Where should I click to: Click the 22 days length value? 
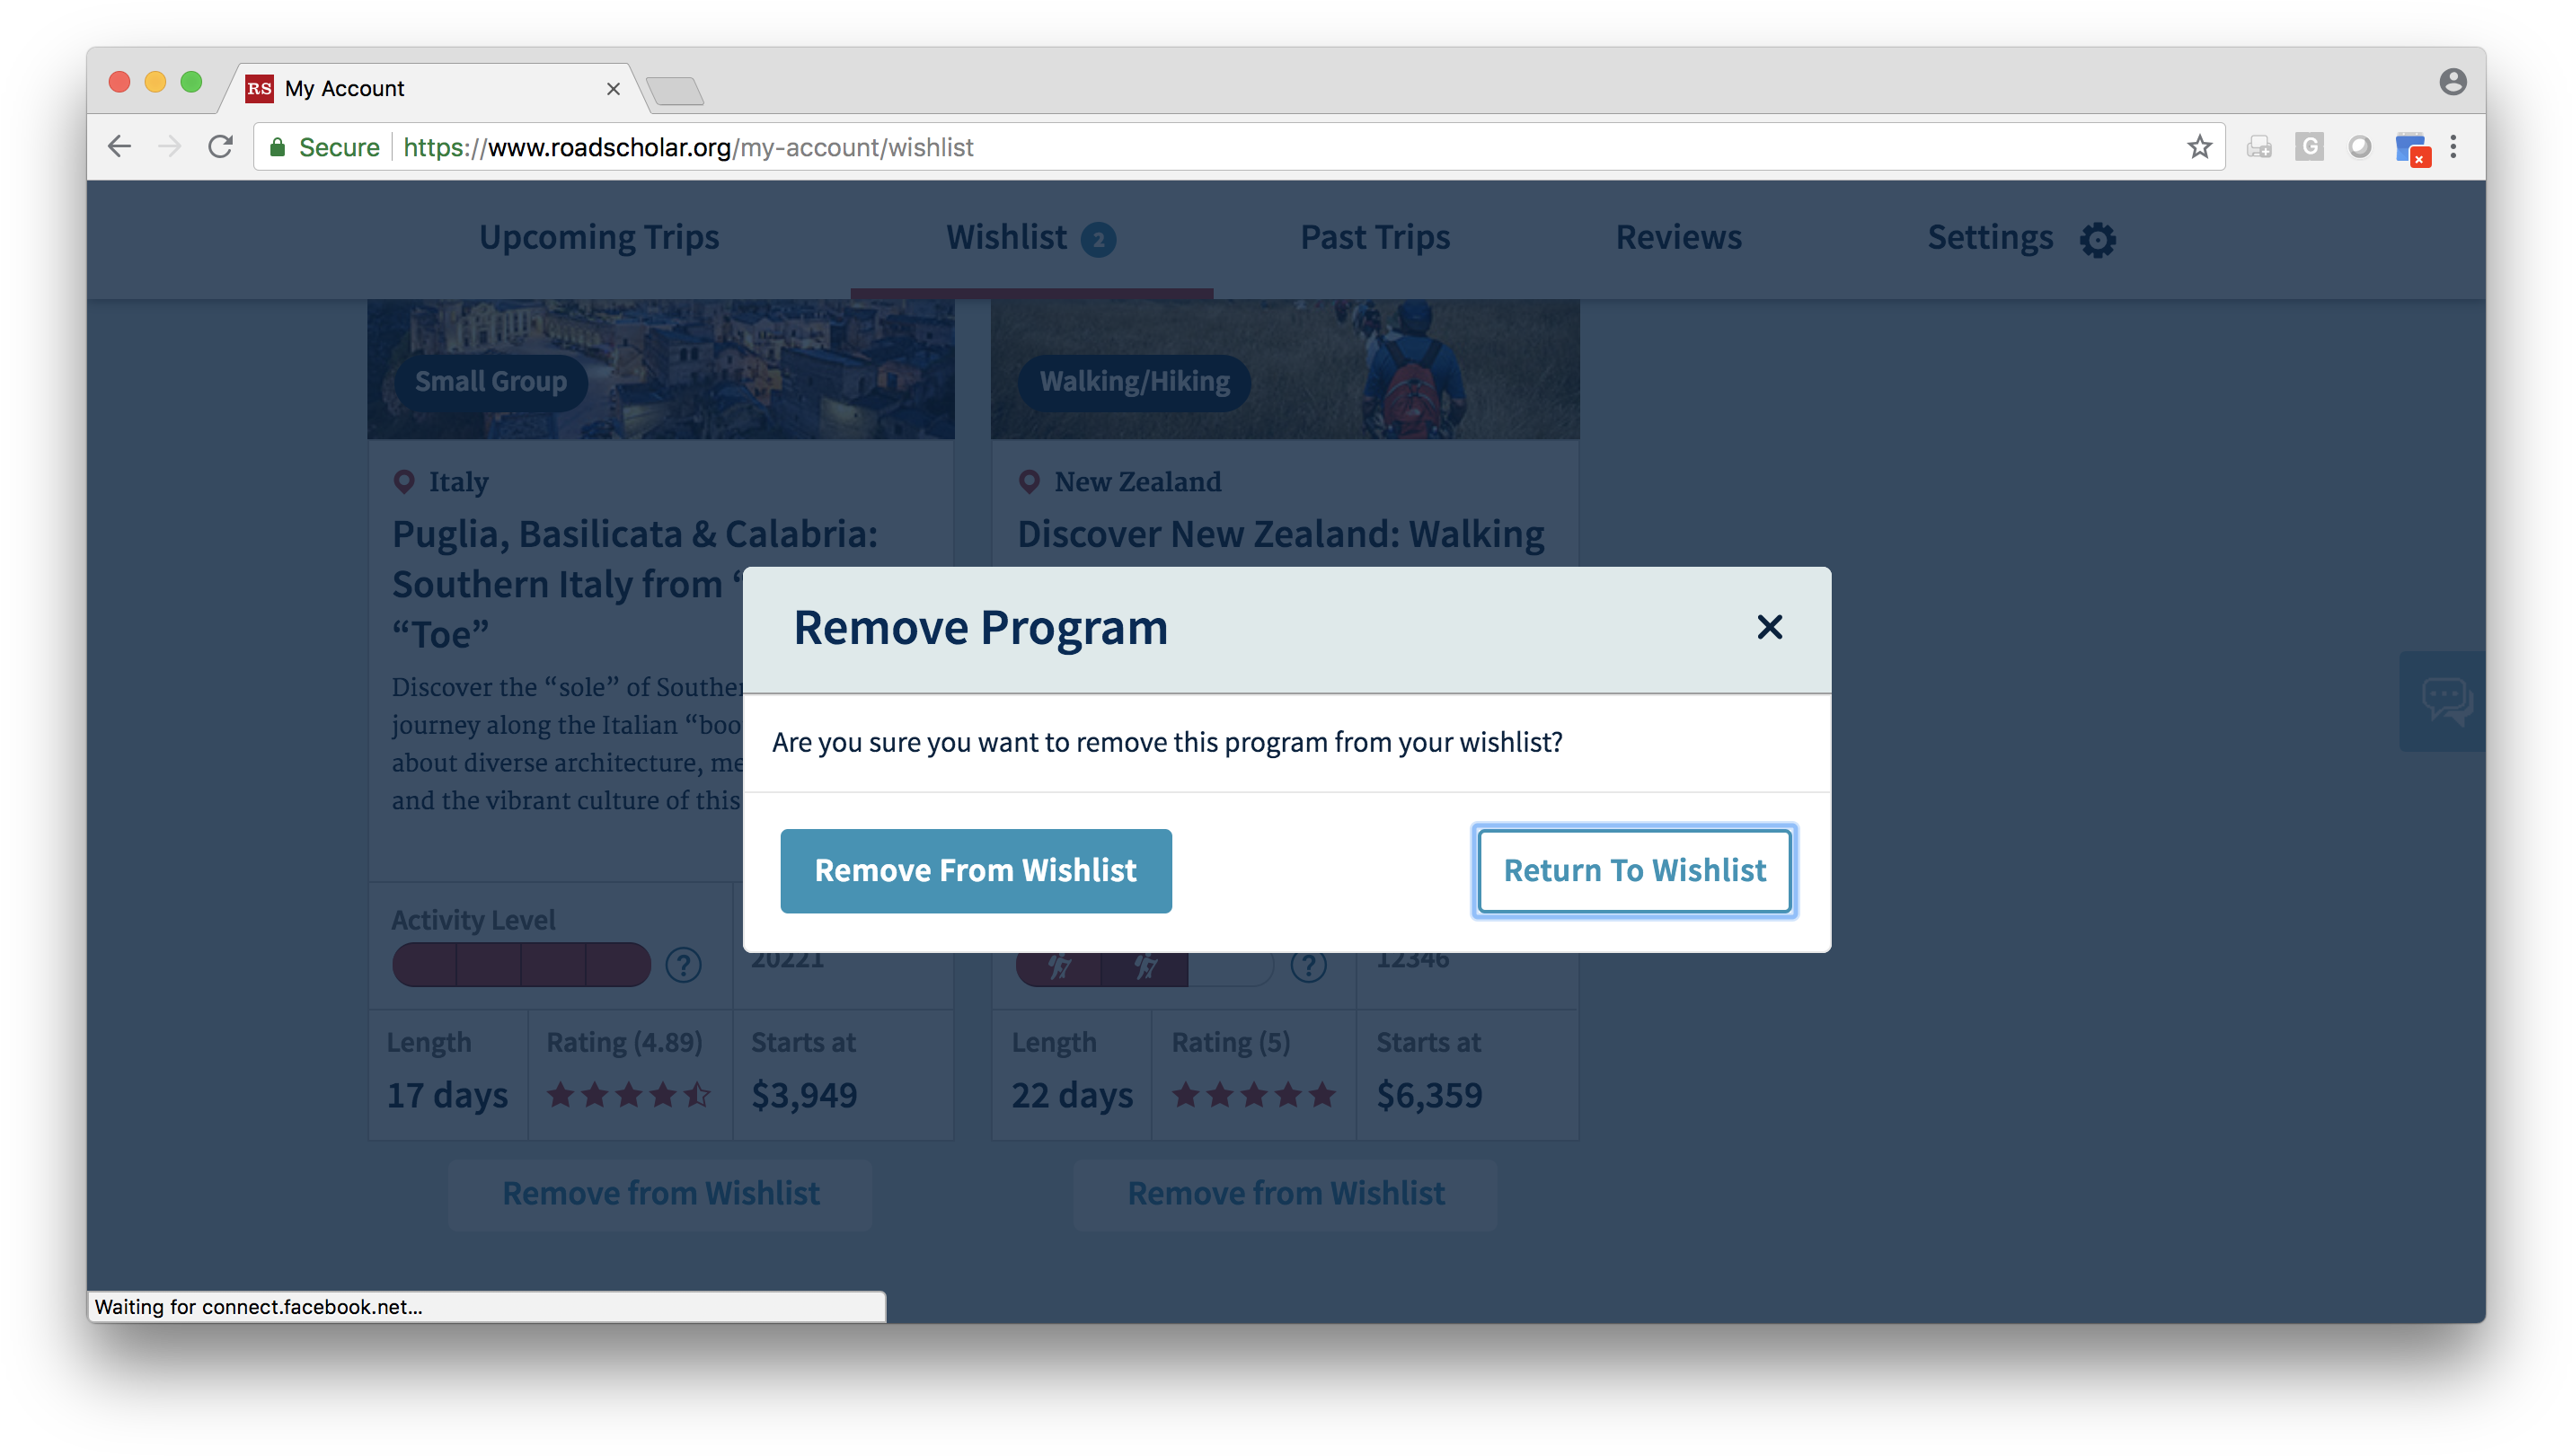click(x=1072, y=1095)
